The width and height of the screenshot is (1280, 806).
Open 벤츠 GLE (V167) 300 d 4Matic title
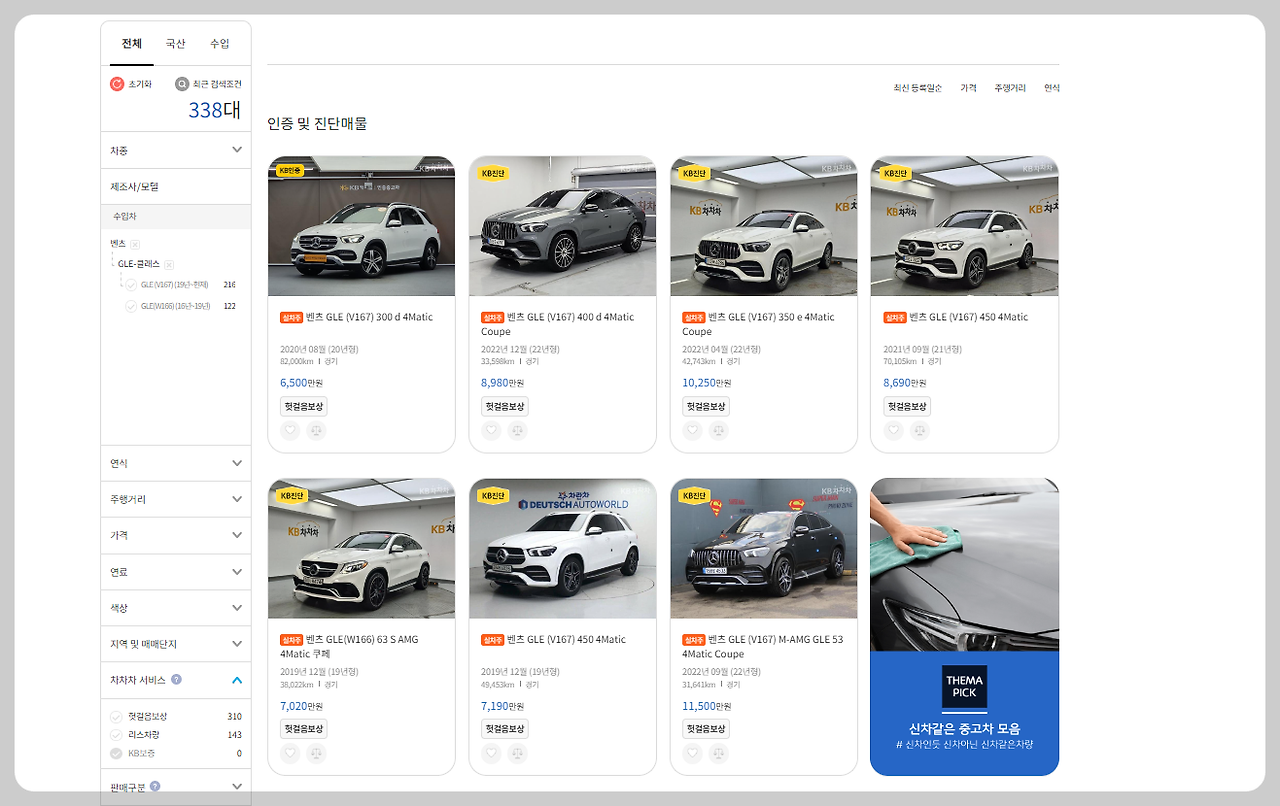(370, 317)
